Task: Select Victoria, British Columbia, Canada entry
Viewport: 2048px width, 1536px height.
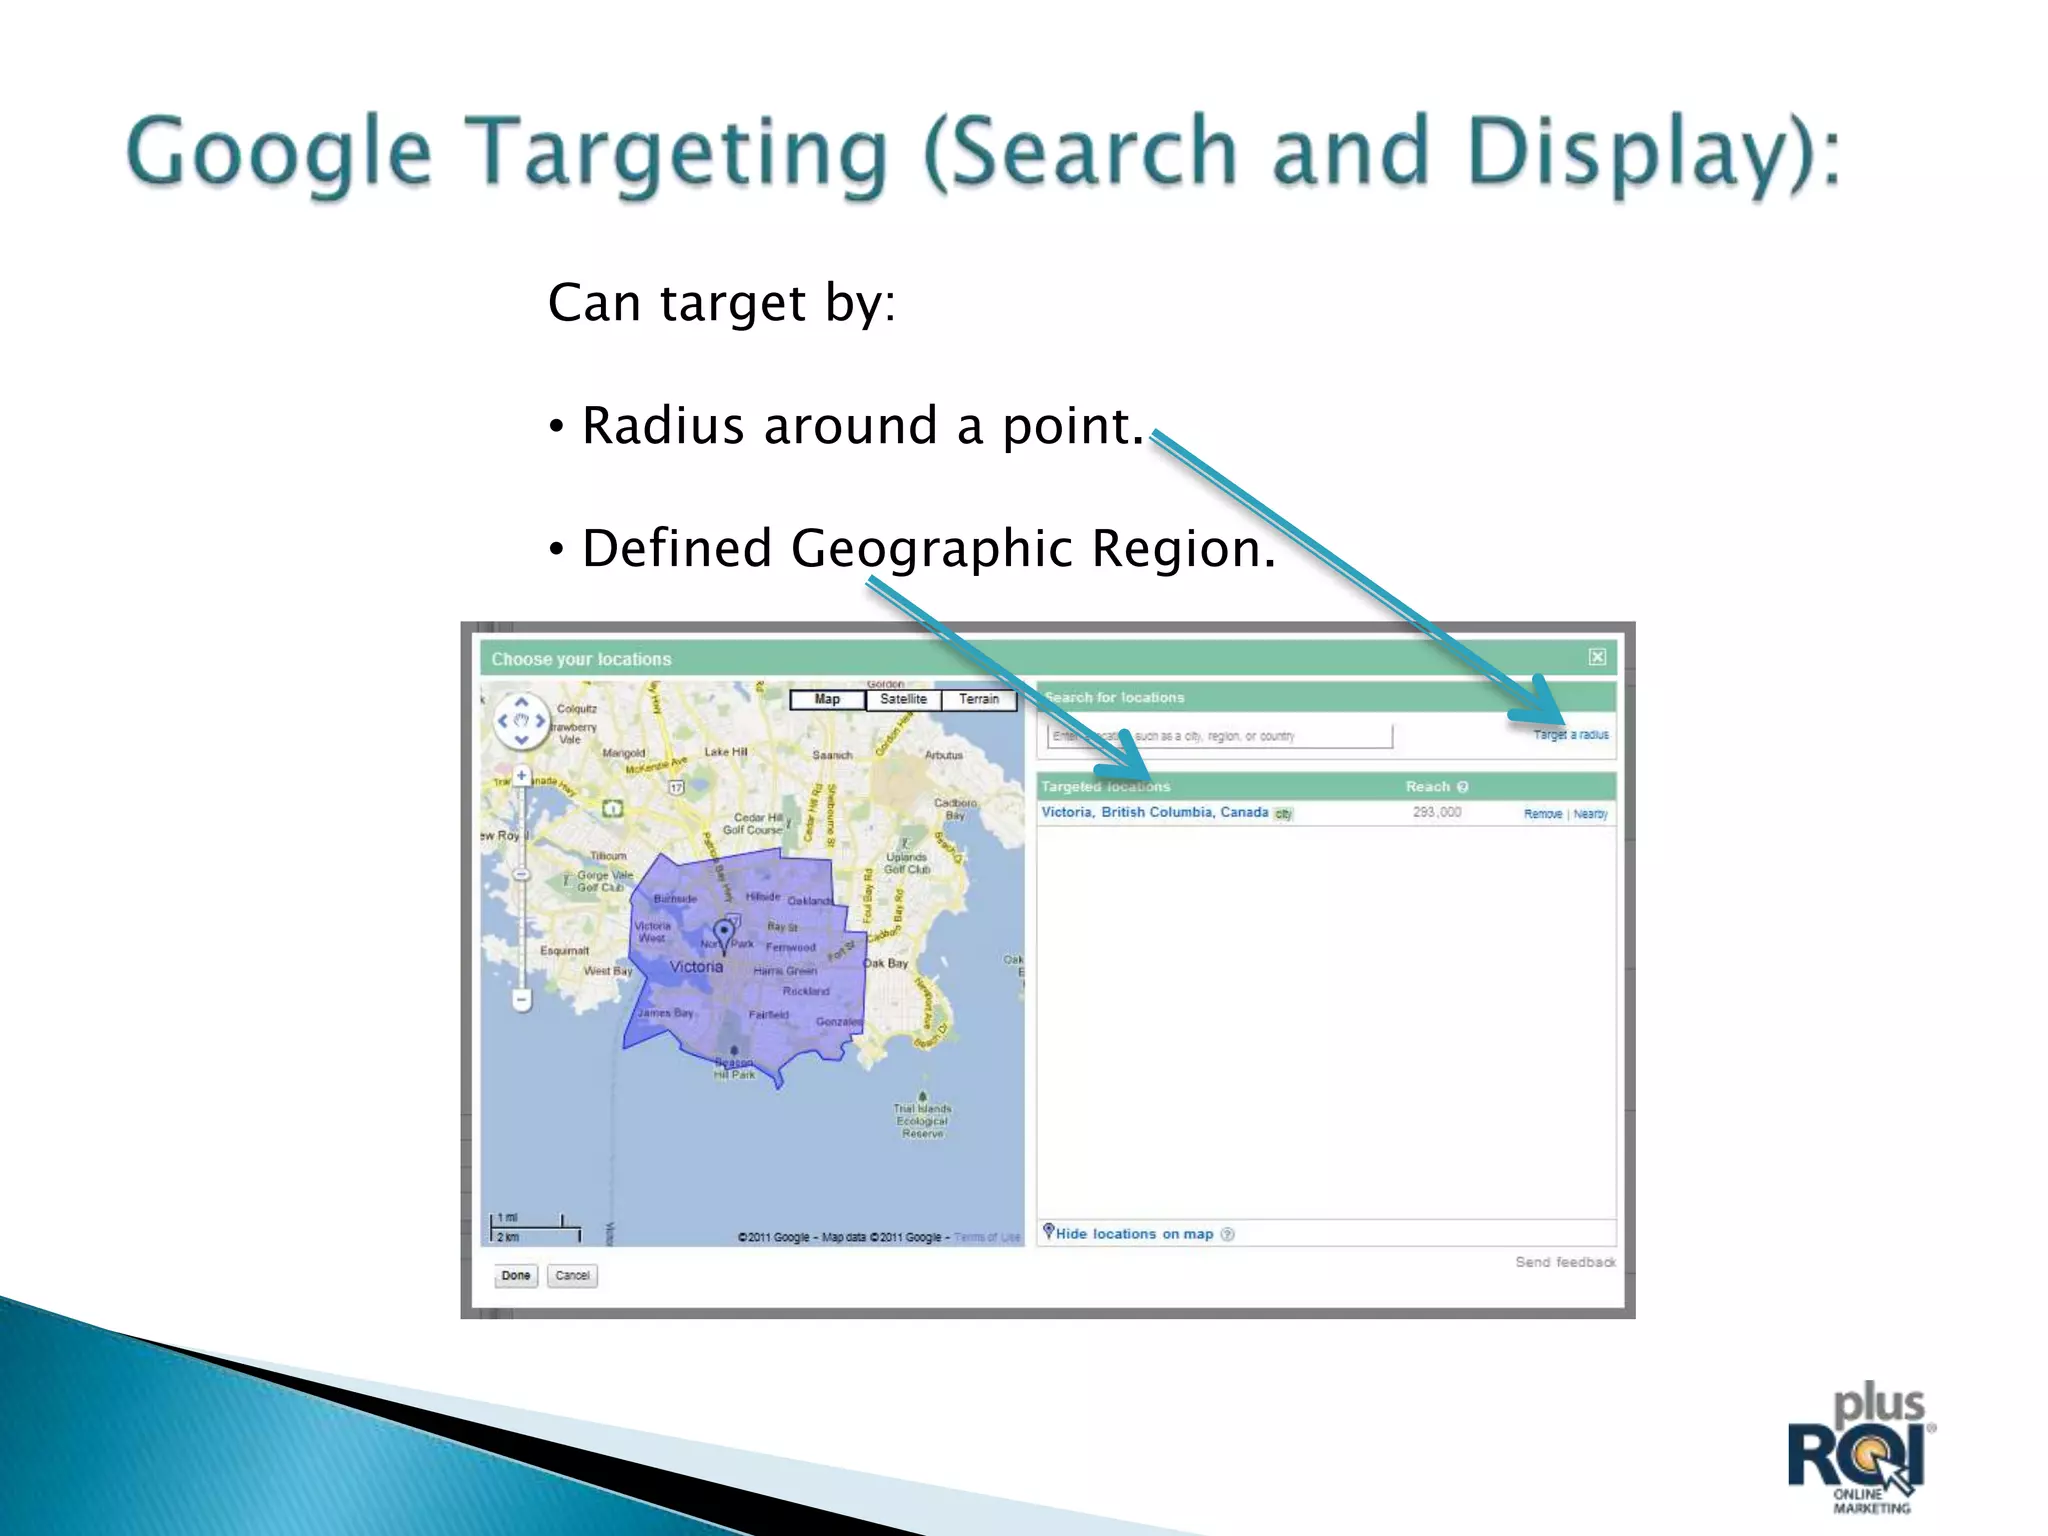Action: 1155,812
